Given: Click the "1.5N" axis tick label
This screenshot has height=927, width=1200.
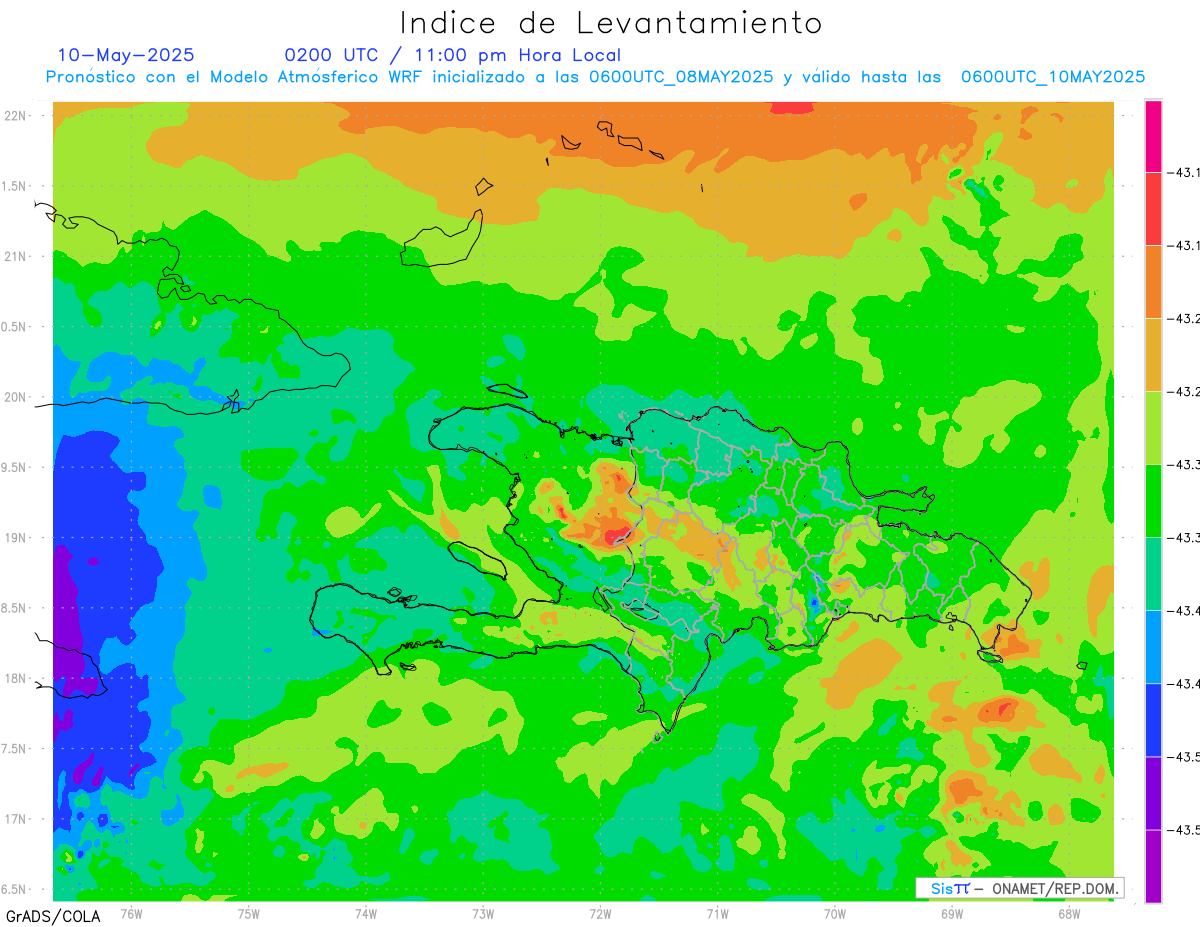Looking at the screenshot, I should [x=15, y=186].
